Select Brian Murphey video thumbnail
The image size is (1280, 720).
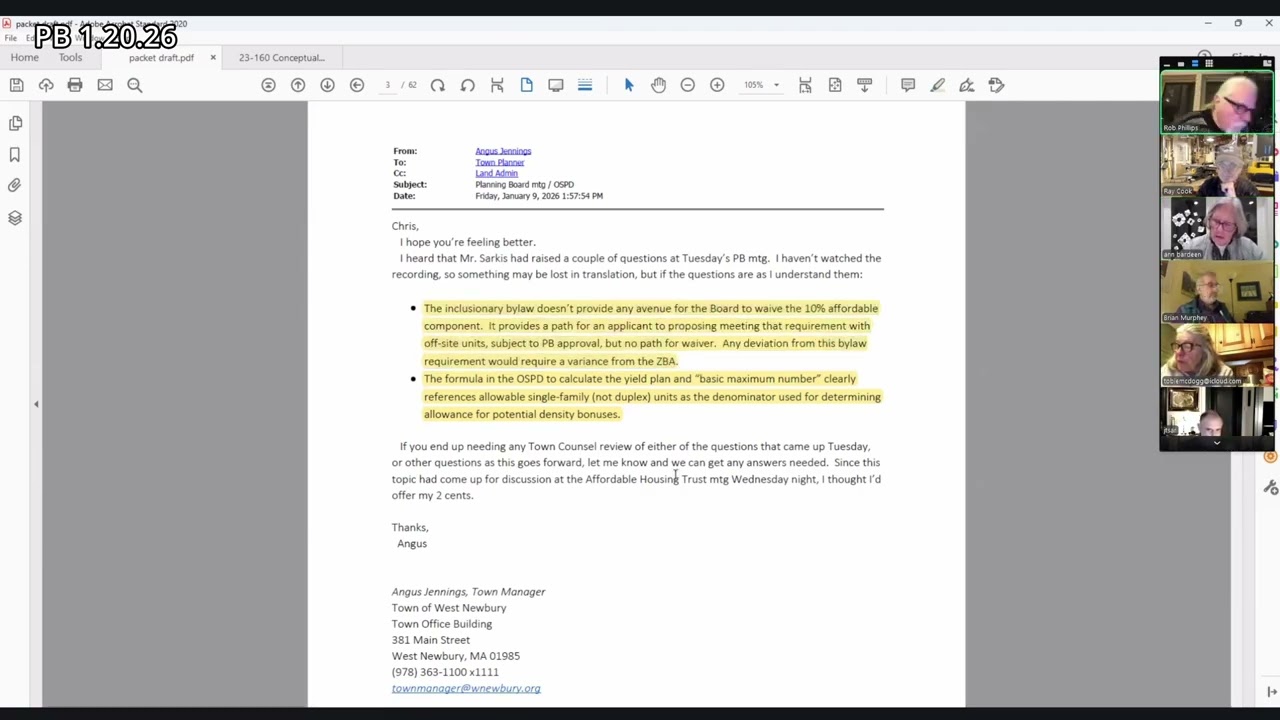pos(1217,292)
